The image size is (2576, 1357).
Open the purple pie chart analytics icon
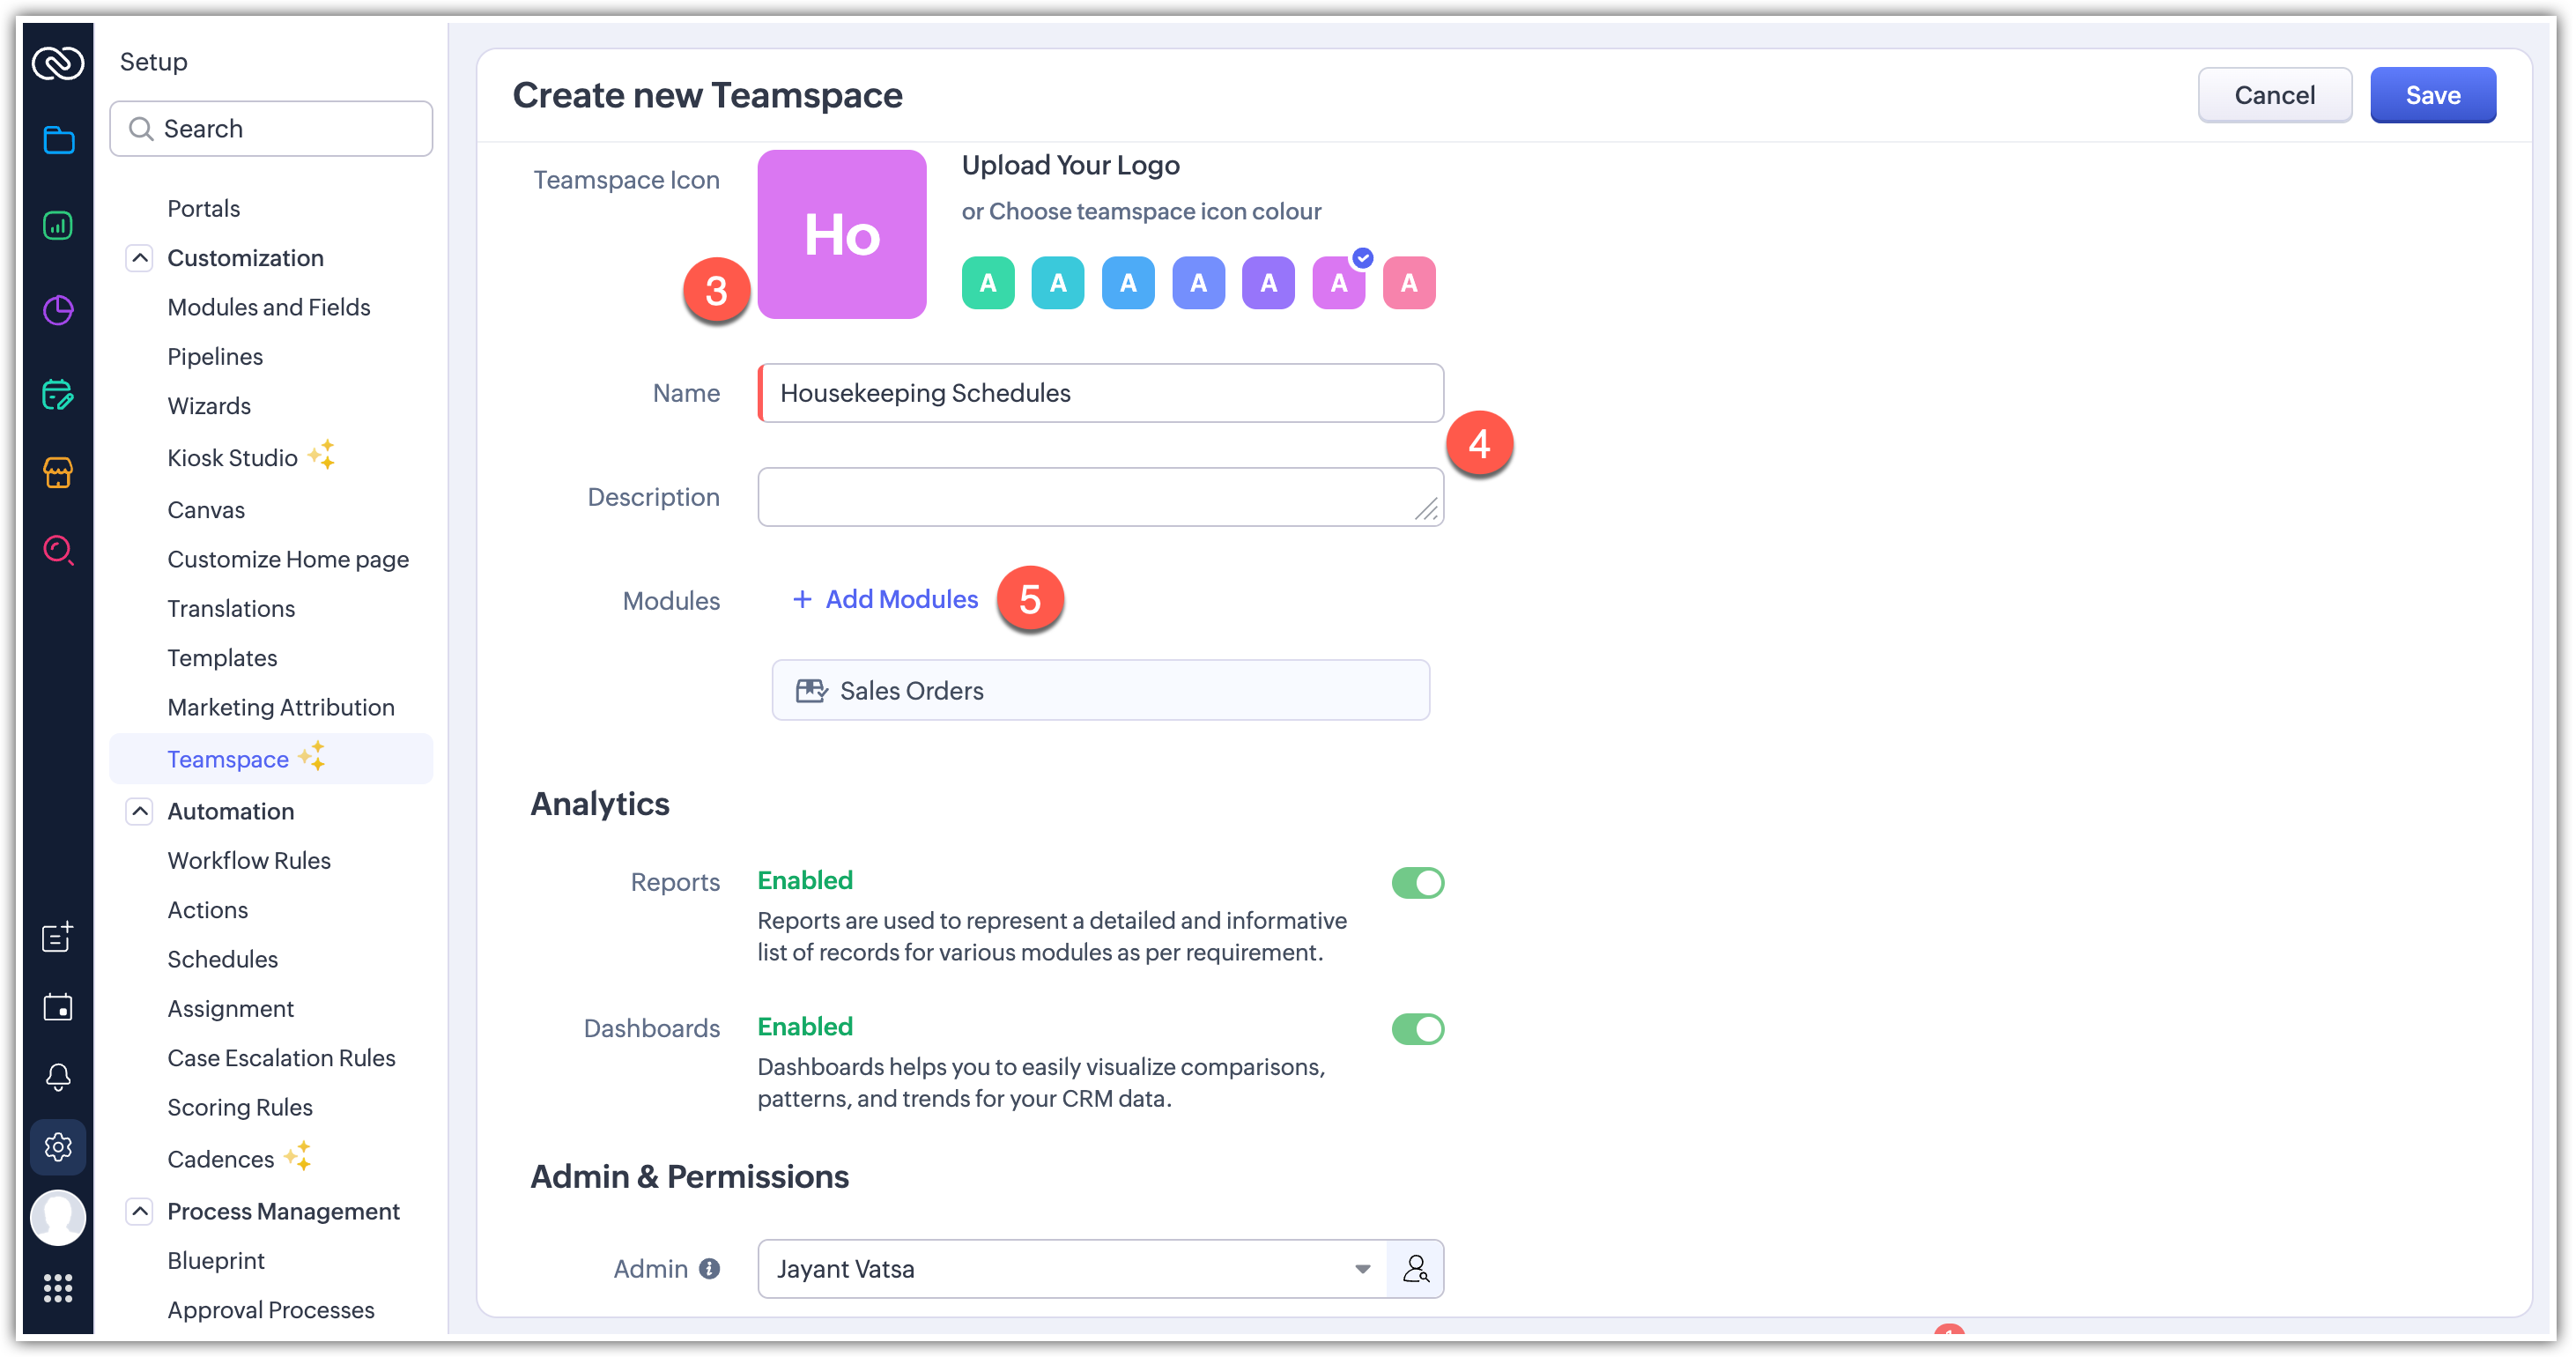click(x=58, y=310)
